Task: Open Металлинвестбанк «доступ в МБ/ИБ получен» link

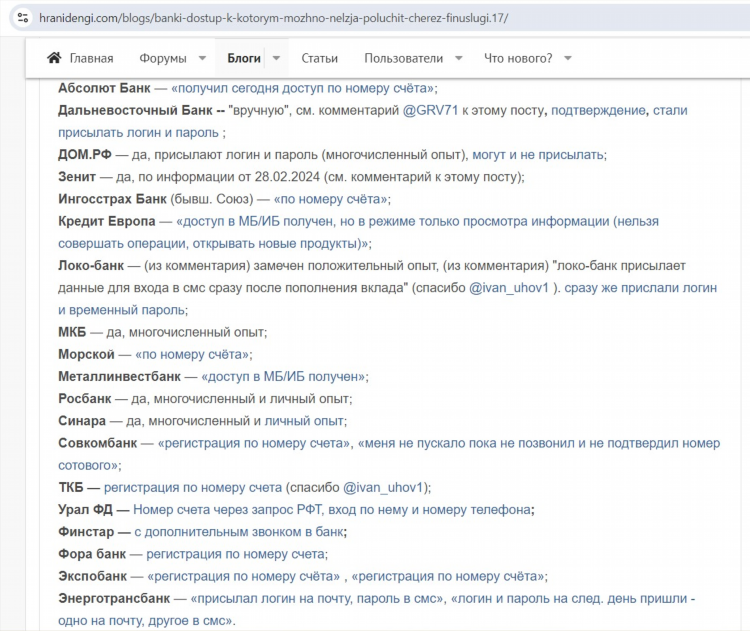Action: click(x=283, y=377)
